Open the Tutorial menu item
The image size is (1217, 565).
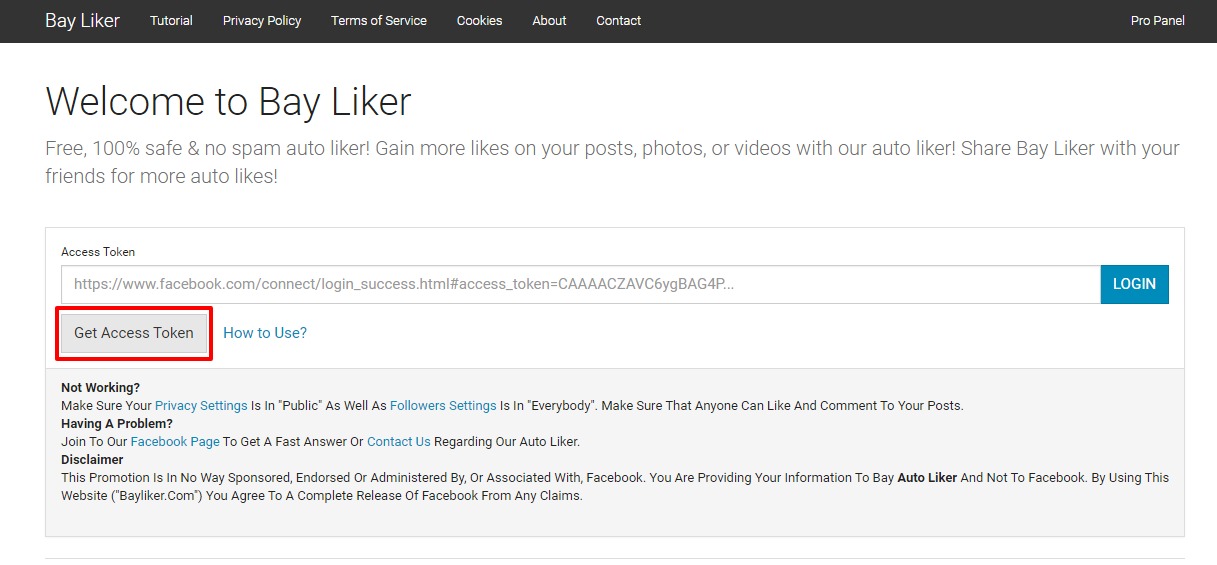tap(171, 21)
